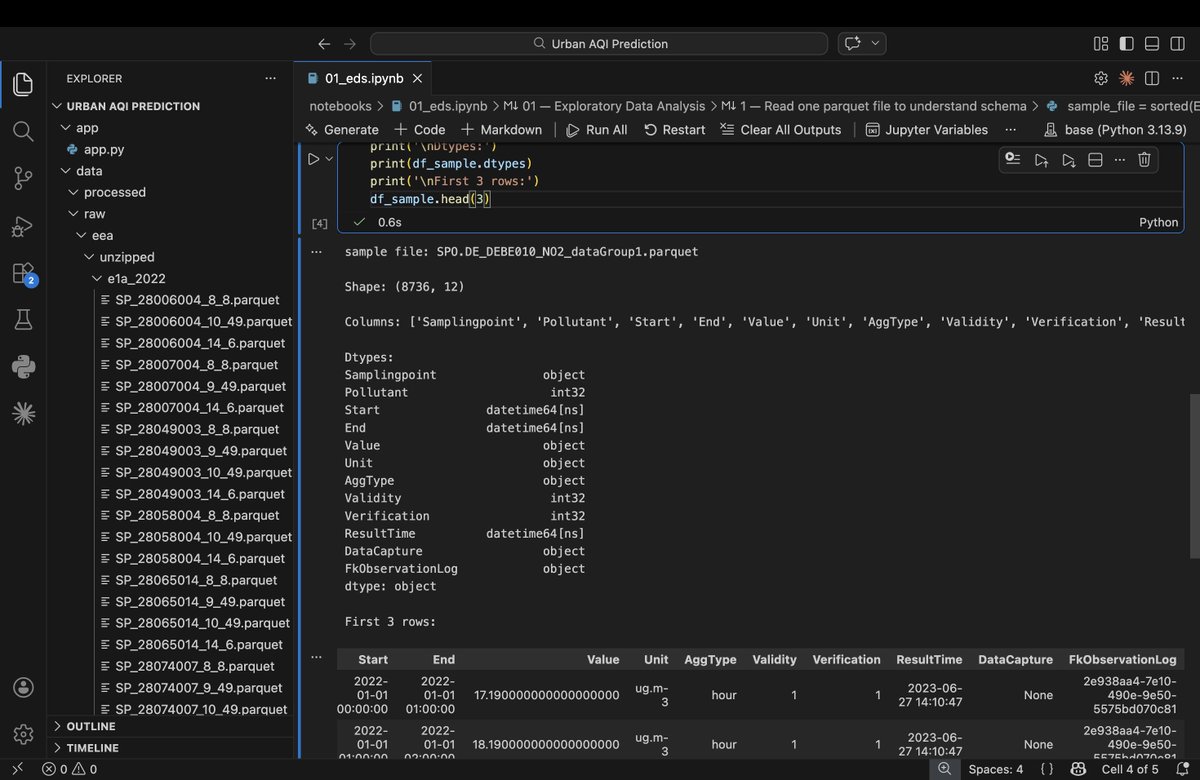Click the errors and warnings status indicator
The image size is (1200, 780).
point(69,769)
